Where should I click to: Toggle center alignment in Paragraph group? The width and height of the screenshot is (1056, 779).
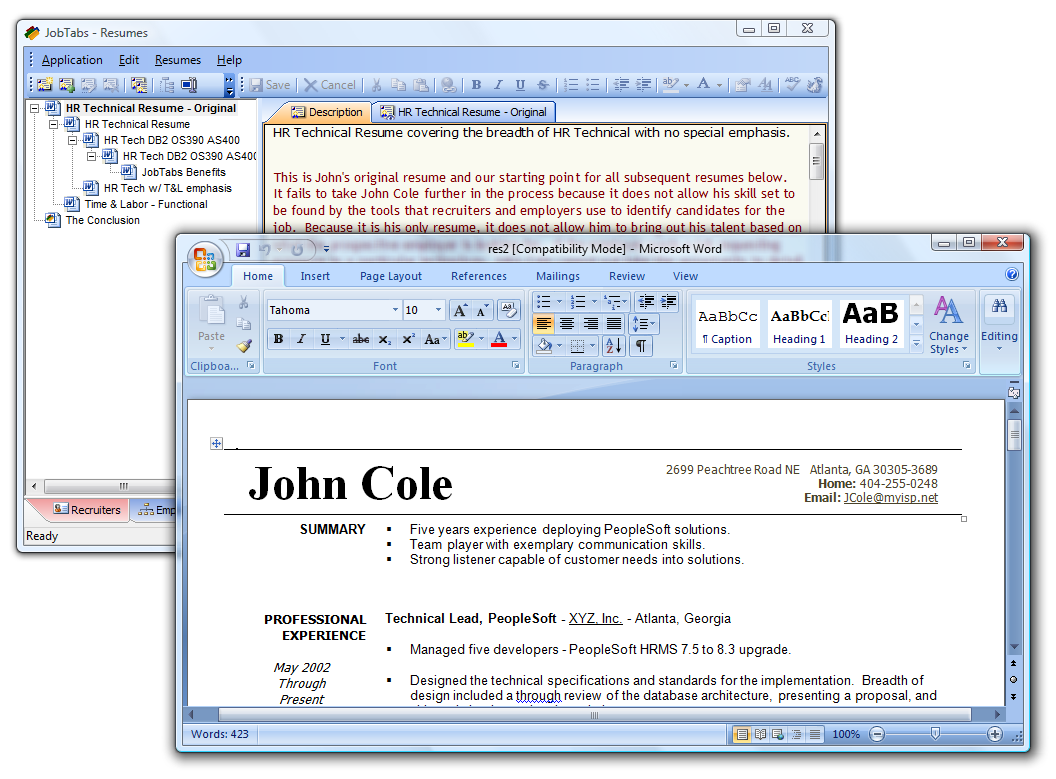pos(567,323)
